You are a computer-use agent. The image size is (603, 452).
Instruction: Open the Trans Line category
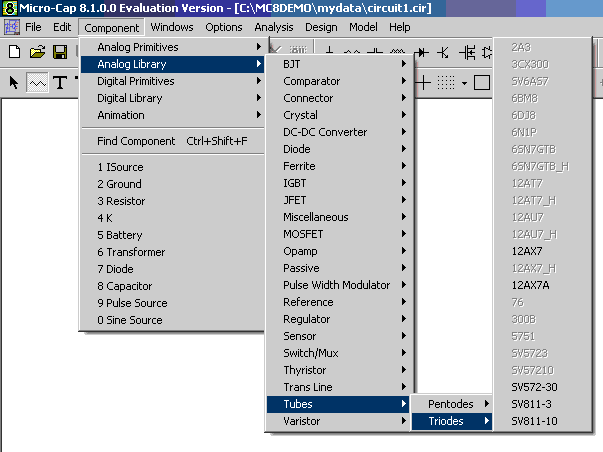[340, 387]
